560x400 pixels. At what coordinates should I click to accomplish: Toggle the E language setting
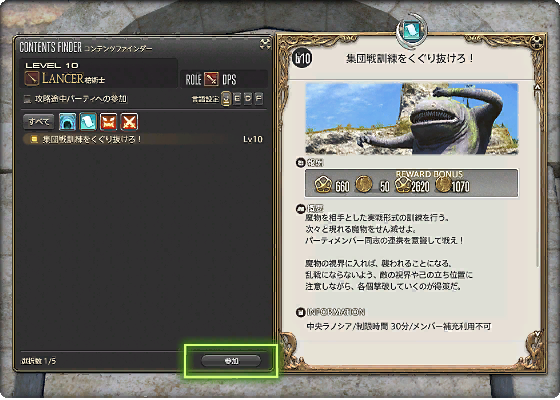click(237, 98)
